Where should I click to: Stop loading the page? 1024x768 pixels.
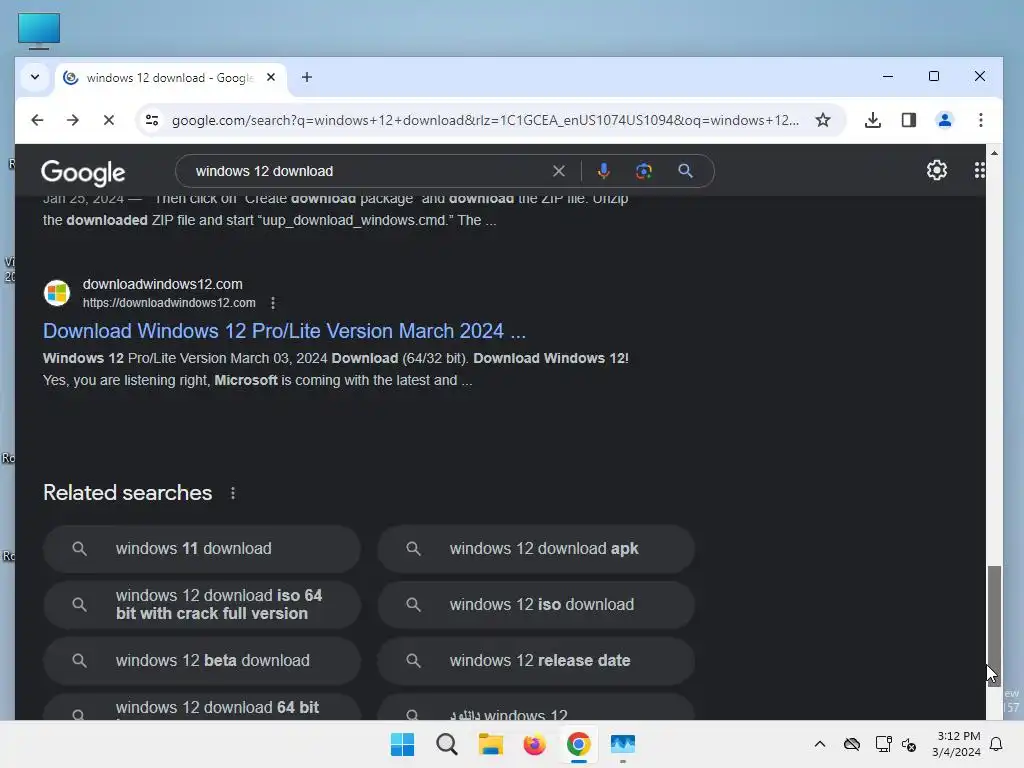tap(109, 120)
